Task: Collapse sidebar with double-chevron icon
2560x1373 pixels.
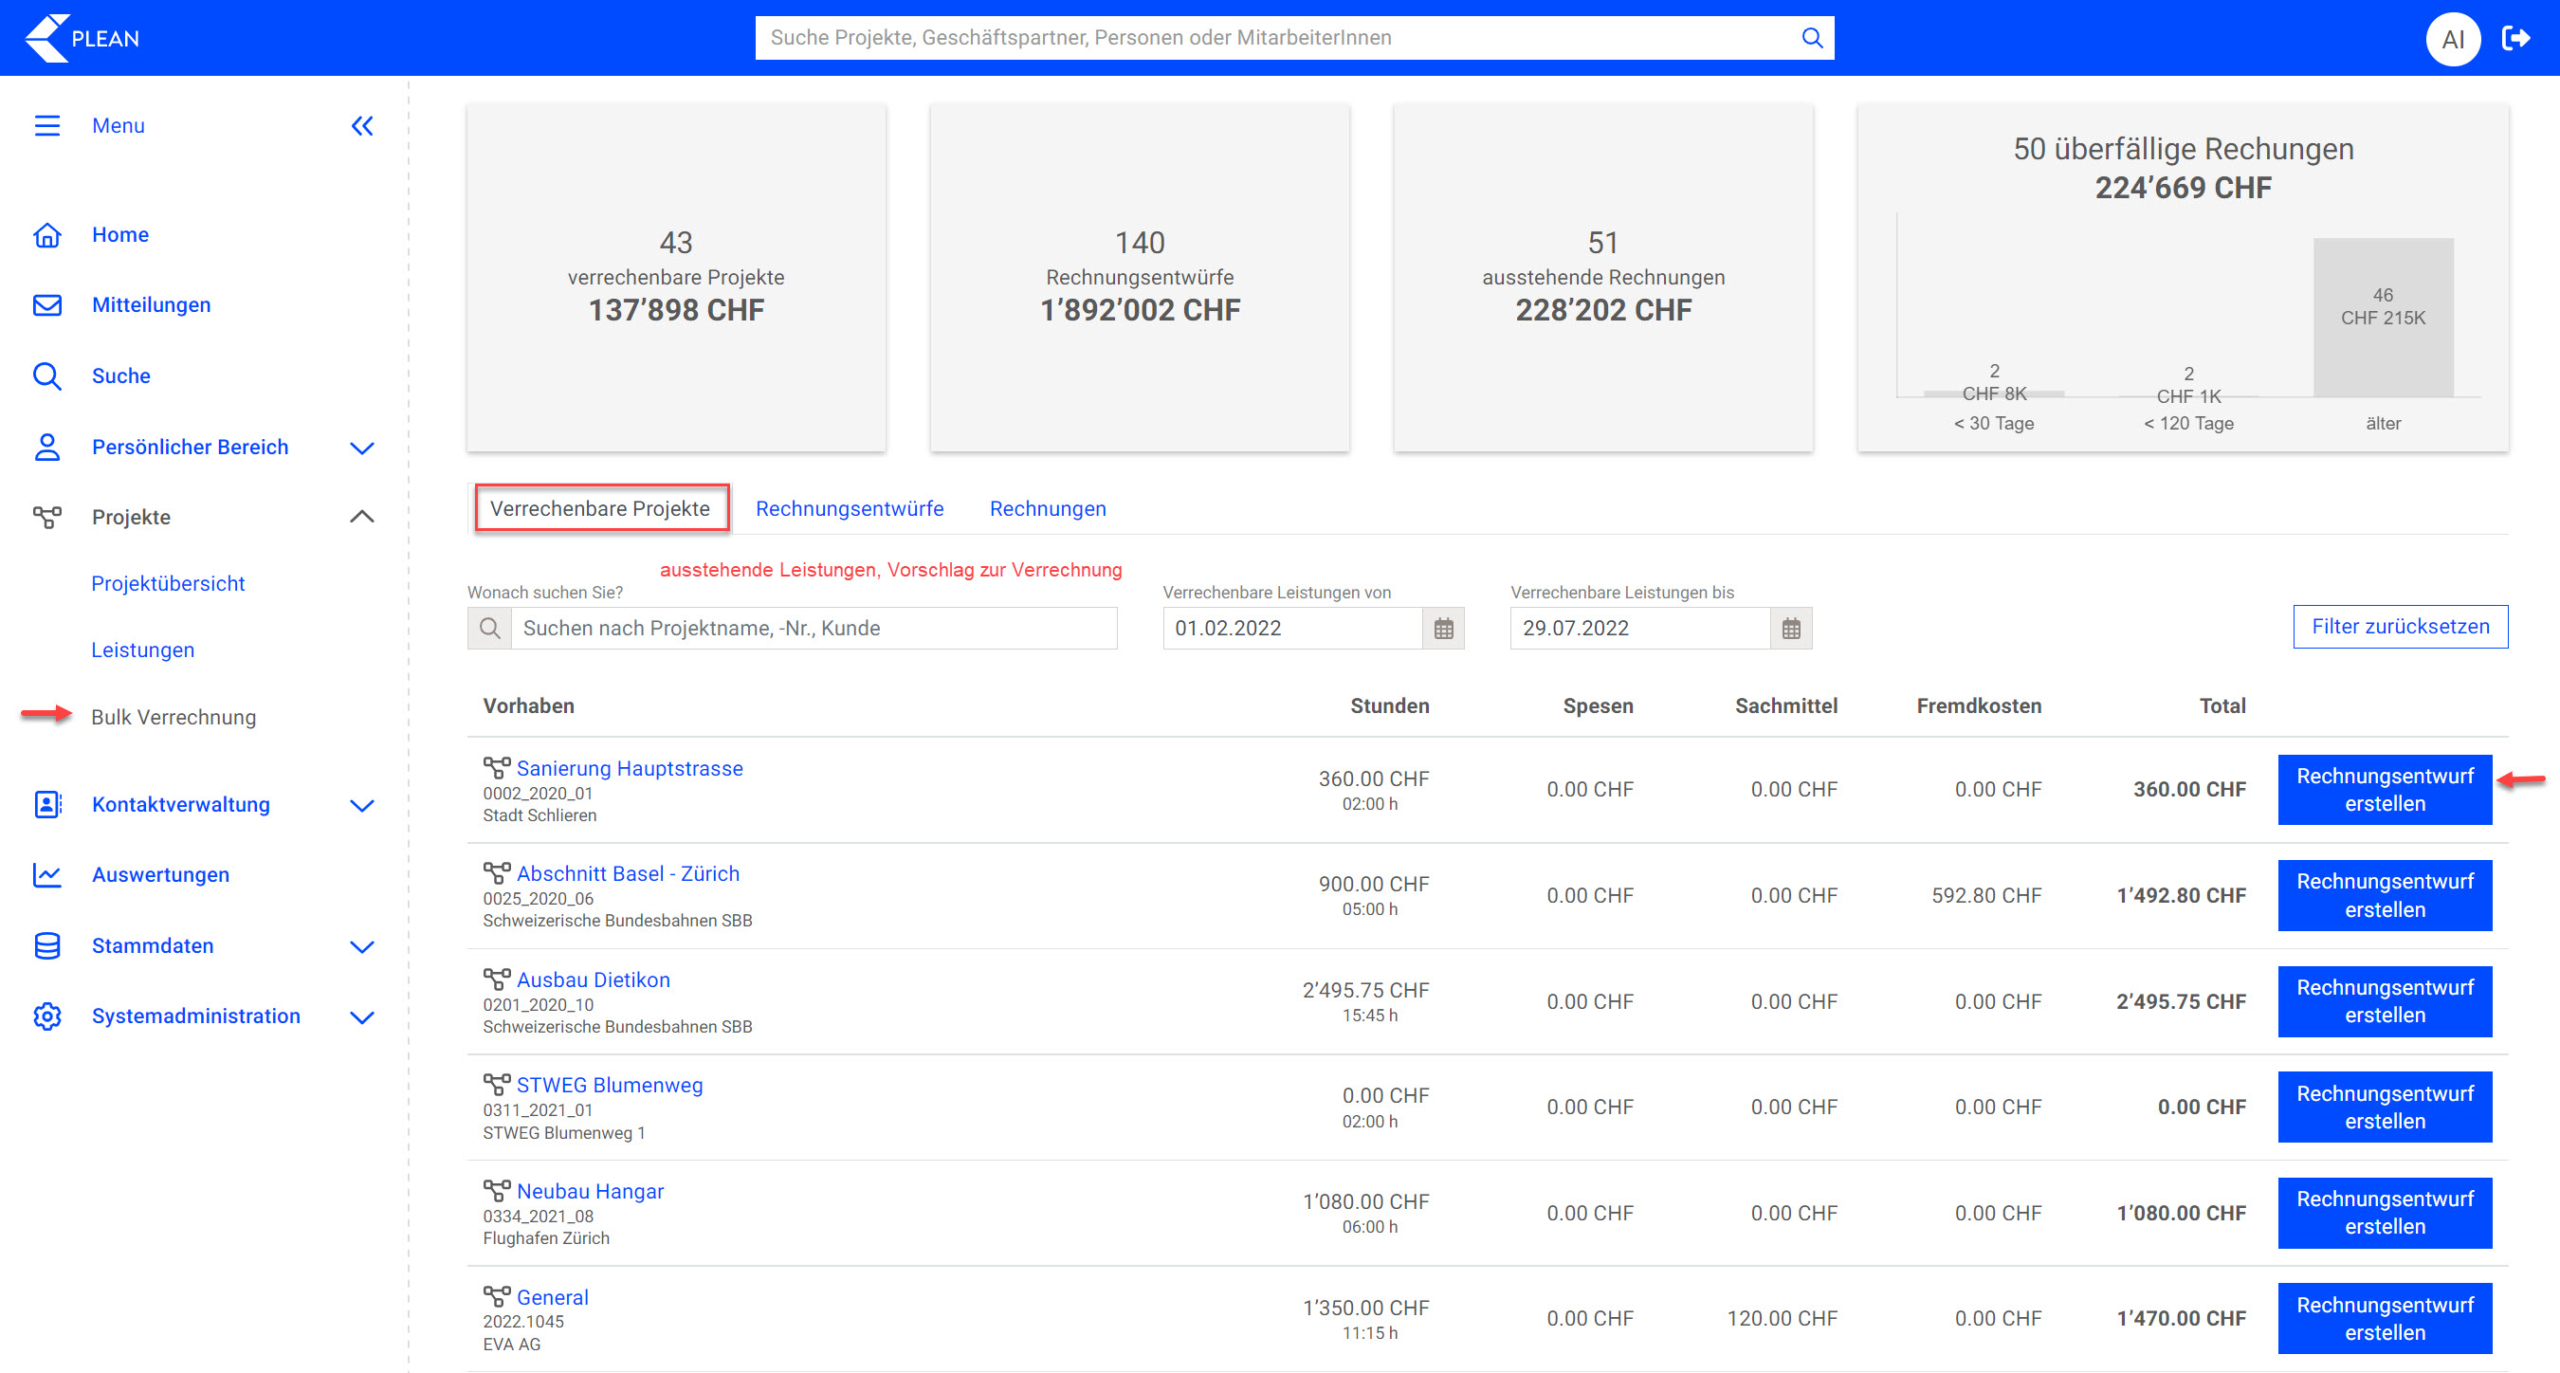Action: click(x=362, y=126)
